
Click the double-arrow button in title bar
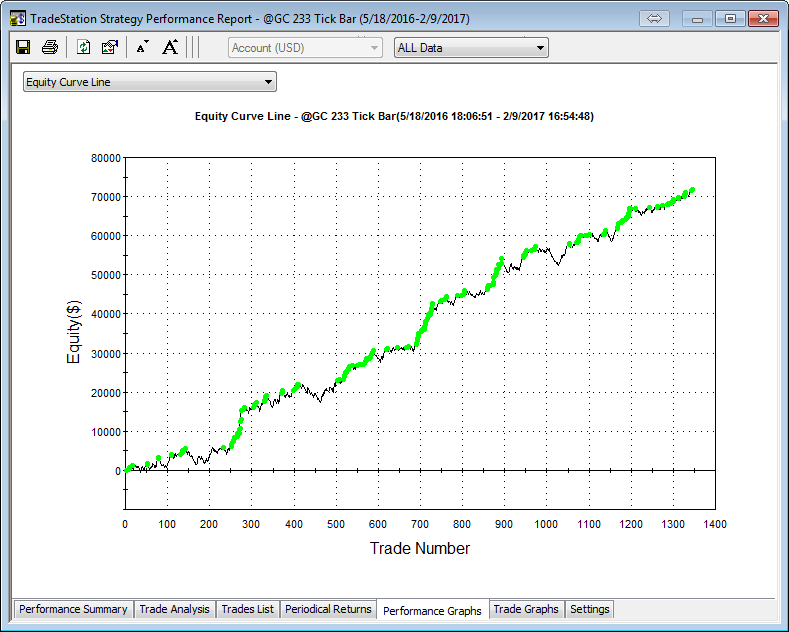click(x=656, y=19)
